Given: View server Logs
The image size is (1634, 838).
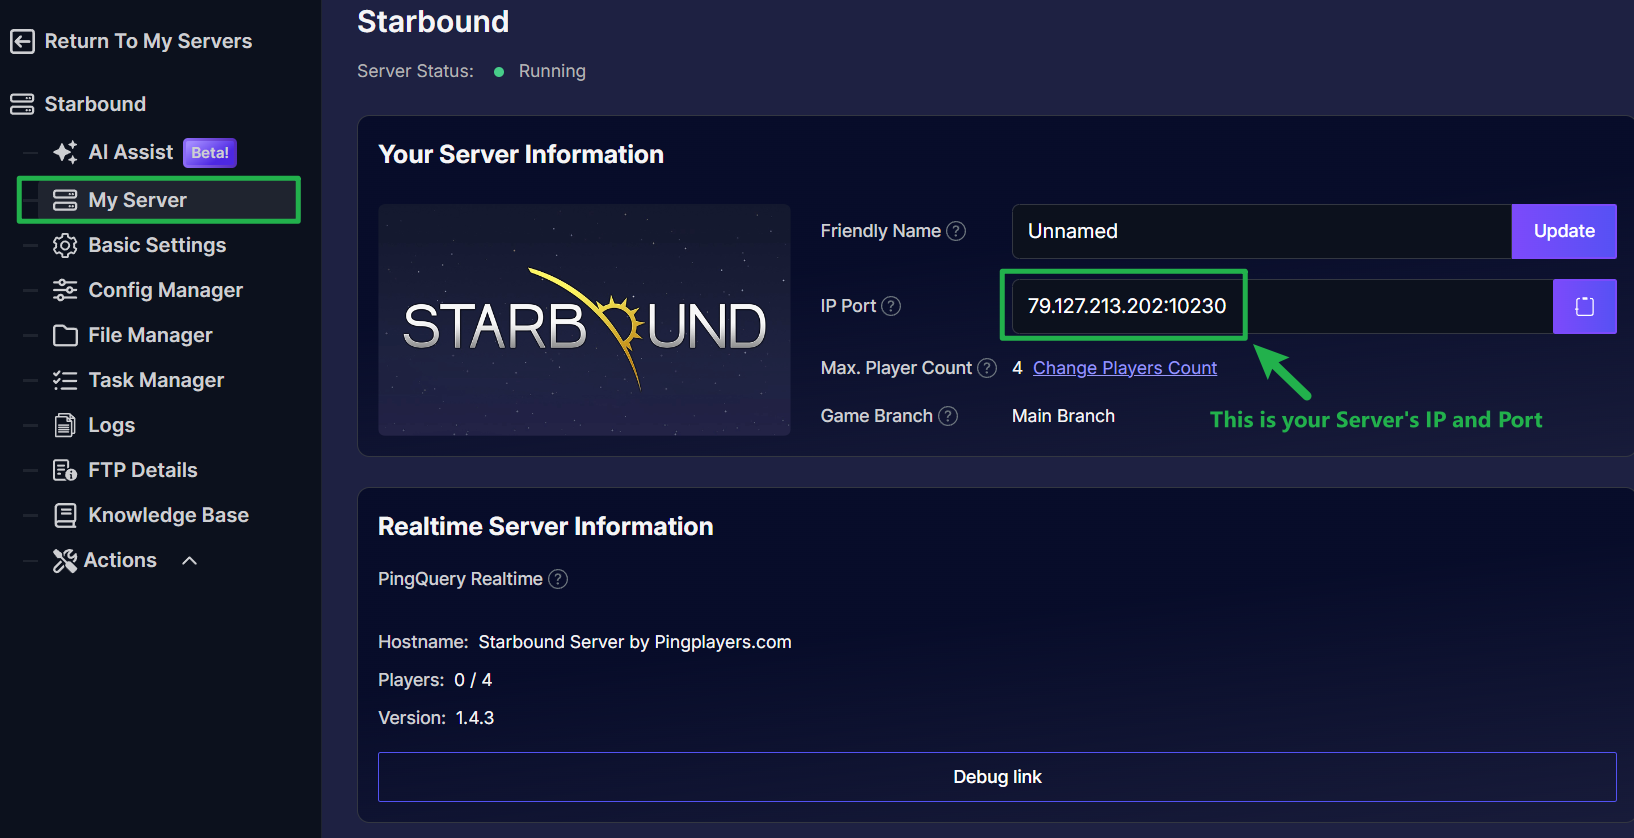Looking at the screenshot, I should pos(111,425).
